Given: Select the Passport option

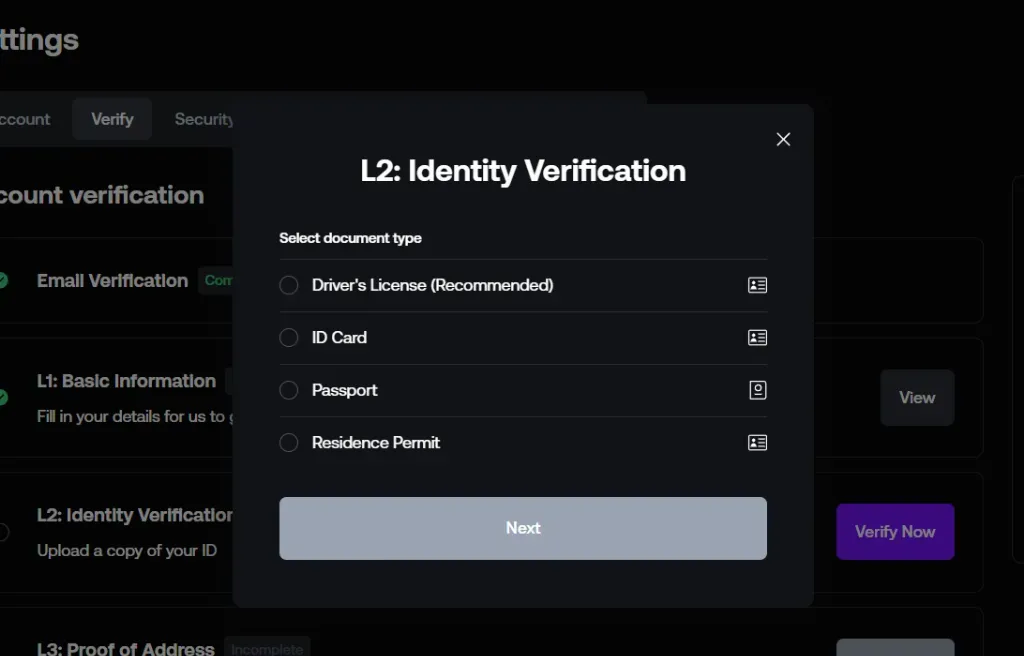Looking at the screenshot, I should click(288, 390).
